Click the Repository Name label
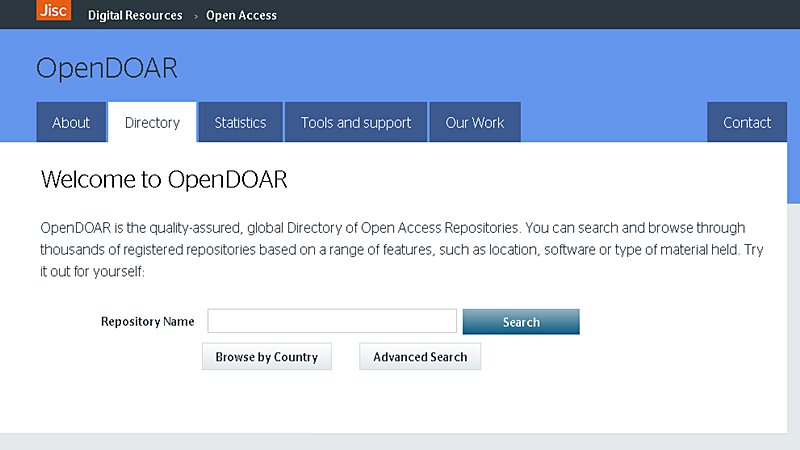This screenshot has height=450, width=800. pos(147,321)
